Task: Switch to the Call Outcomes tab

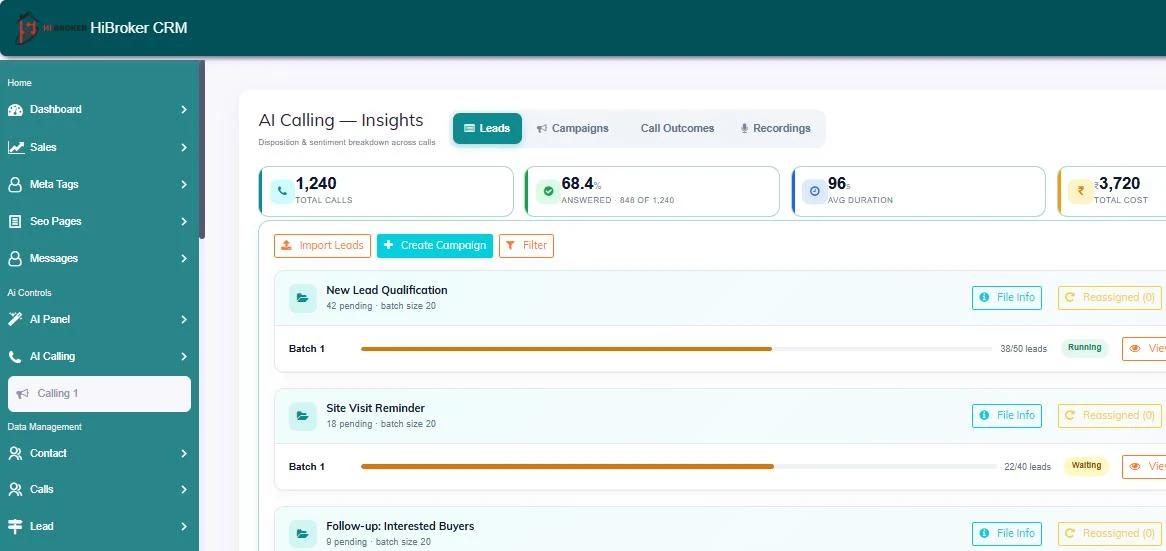Action: click(x=677, y=129)
